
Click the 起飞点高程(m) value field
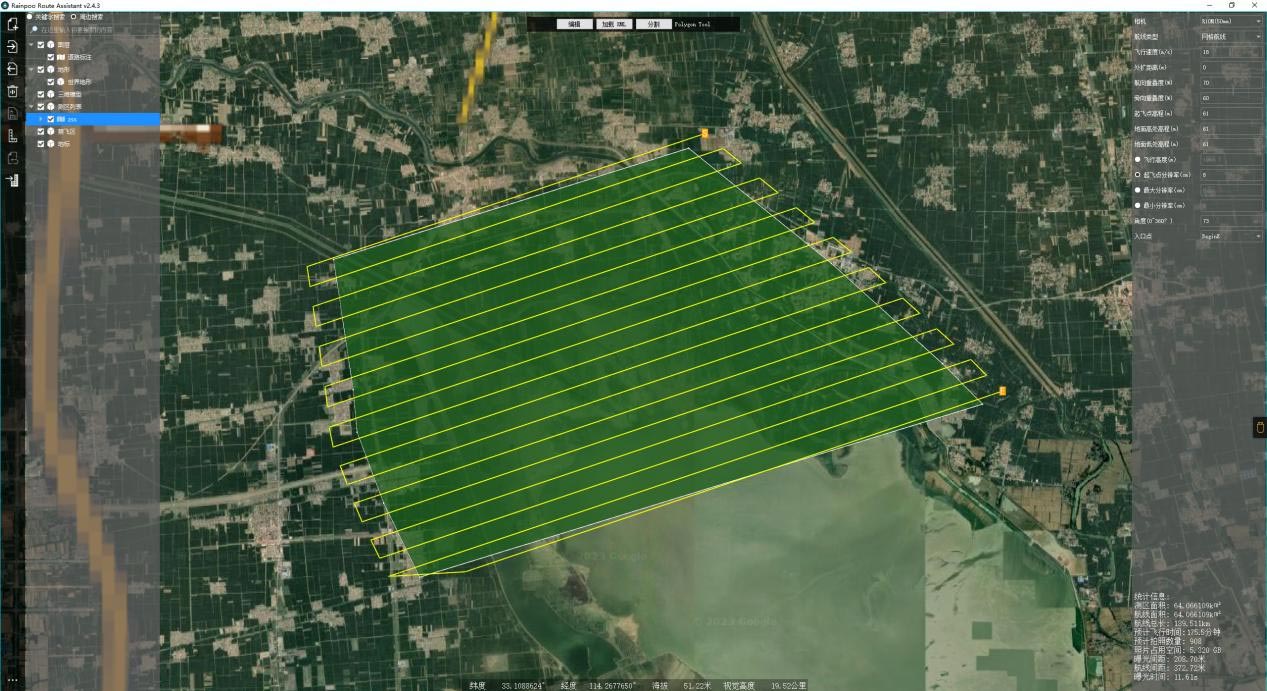1231,113
